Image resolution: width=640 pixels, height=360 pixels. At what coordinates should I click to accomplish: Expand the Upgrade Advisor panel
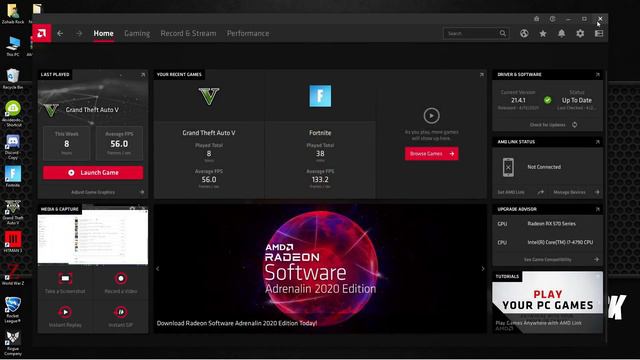click(598, 209)
